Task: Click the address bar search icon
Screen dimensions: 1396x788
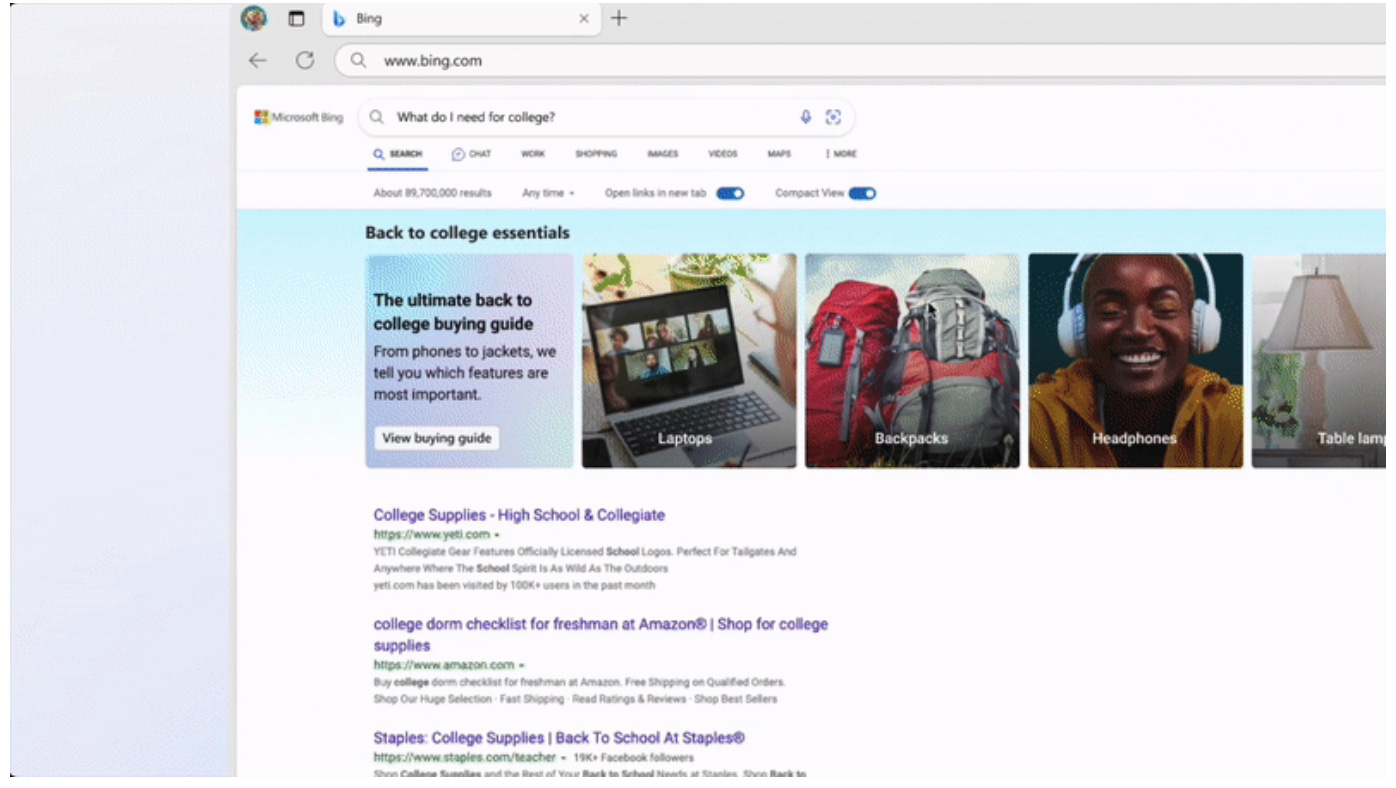Action: pyautogui.click(x=358, y=60)
